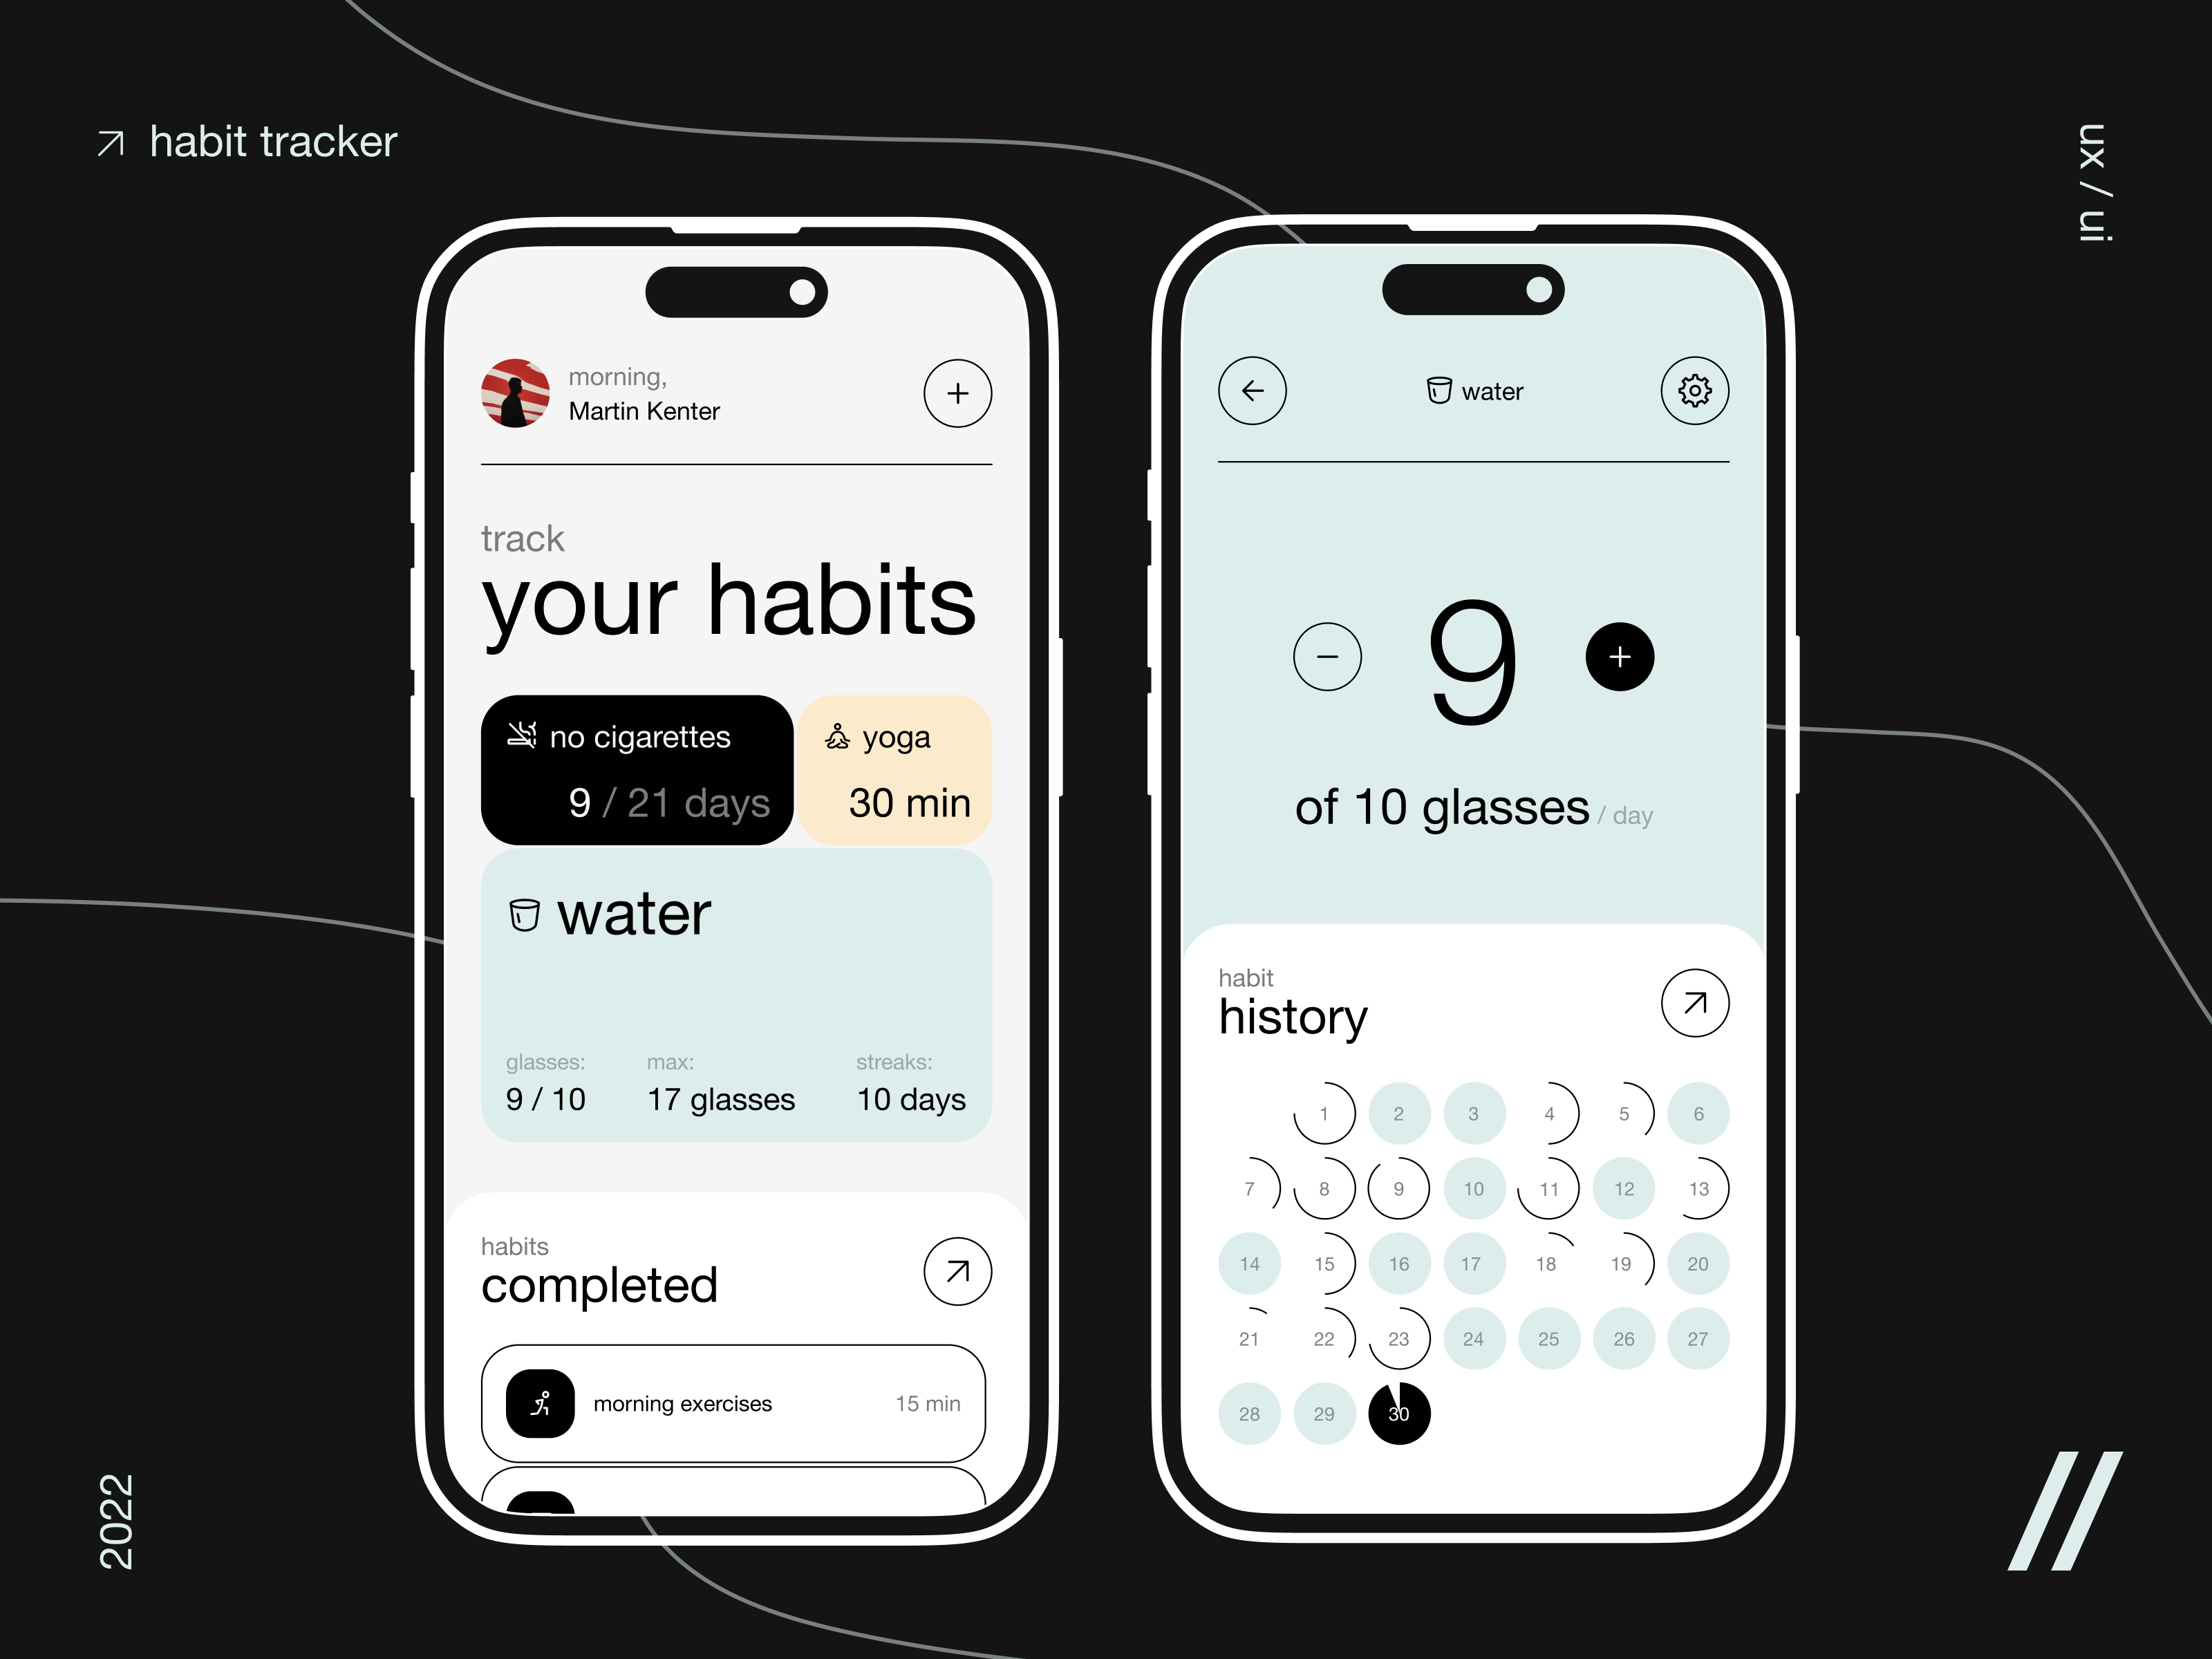Tap the back arrow icon on water screen

[1253, 391]
